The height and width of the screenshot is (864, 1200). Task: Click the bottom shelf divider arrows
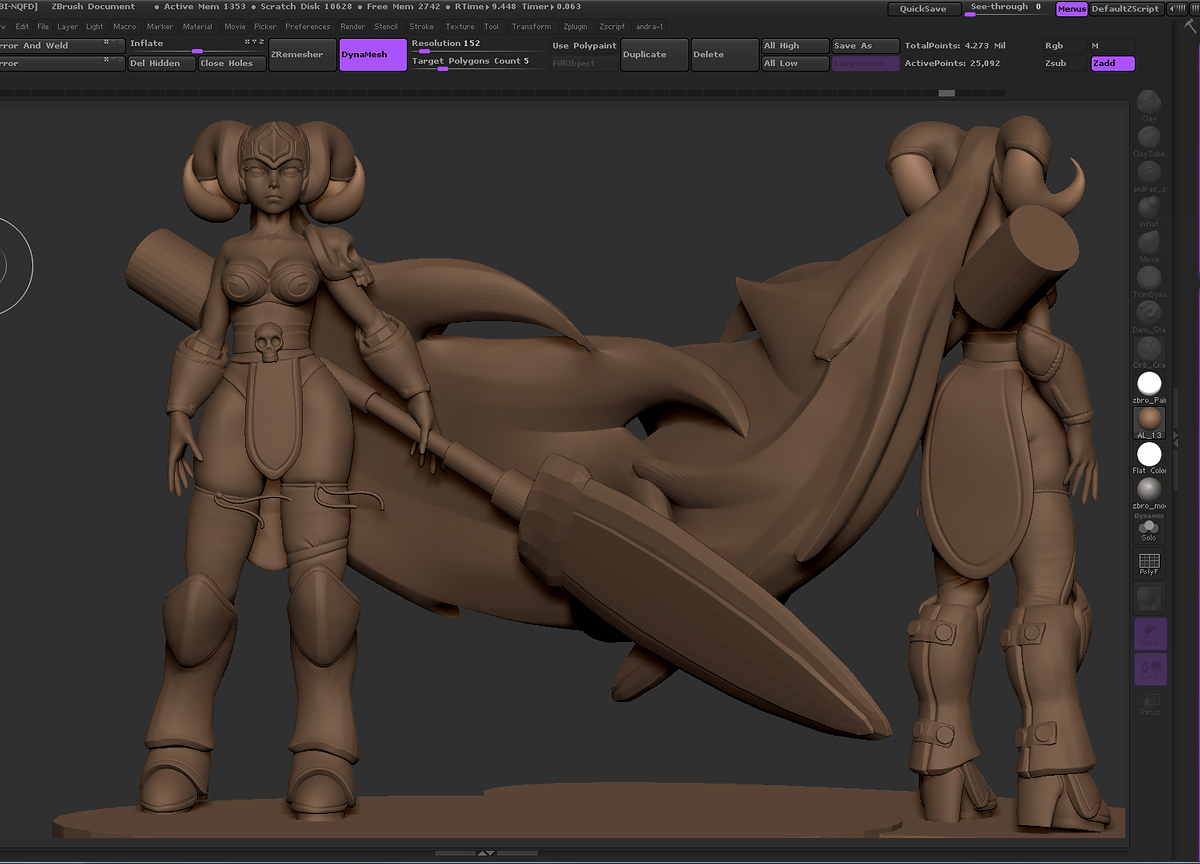click(x=486, y=853)
